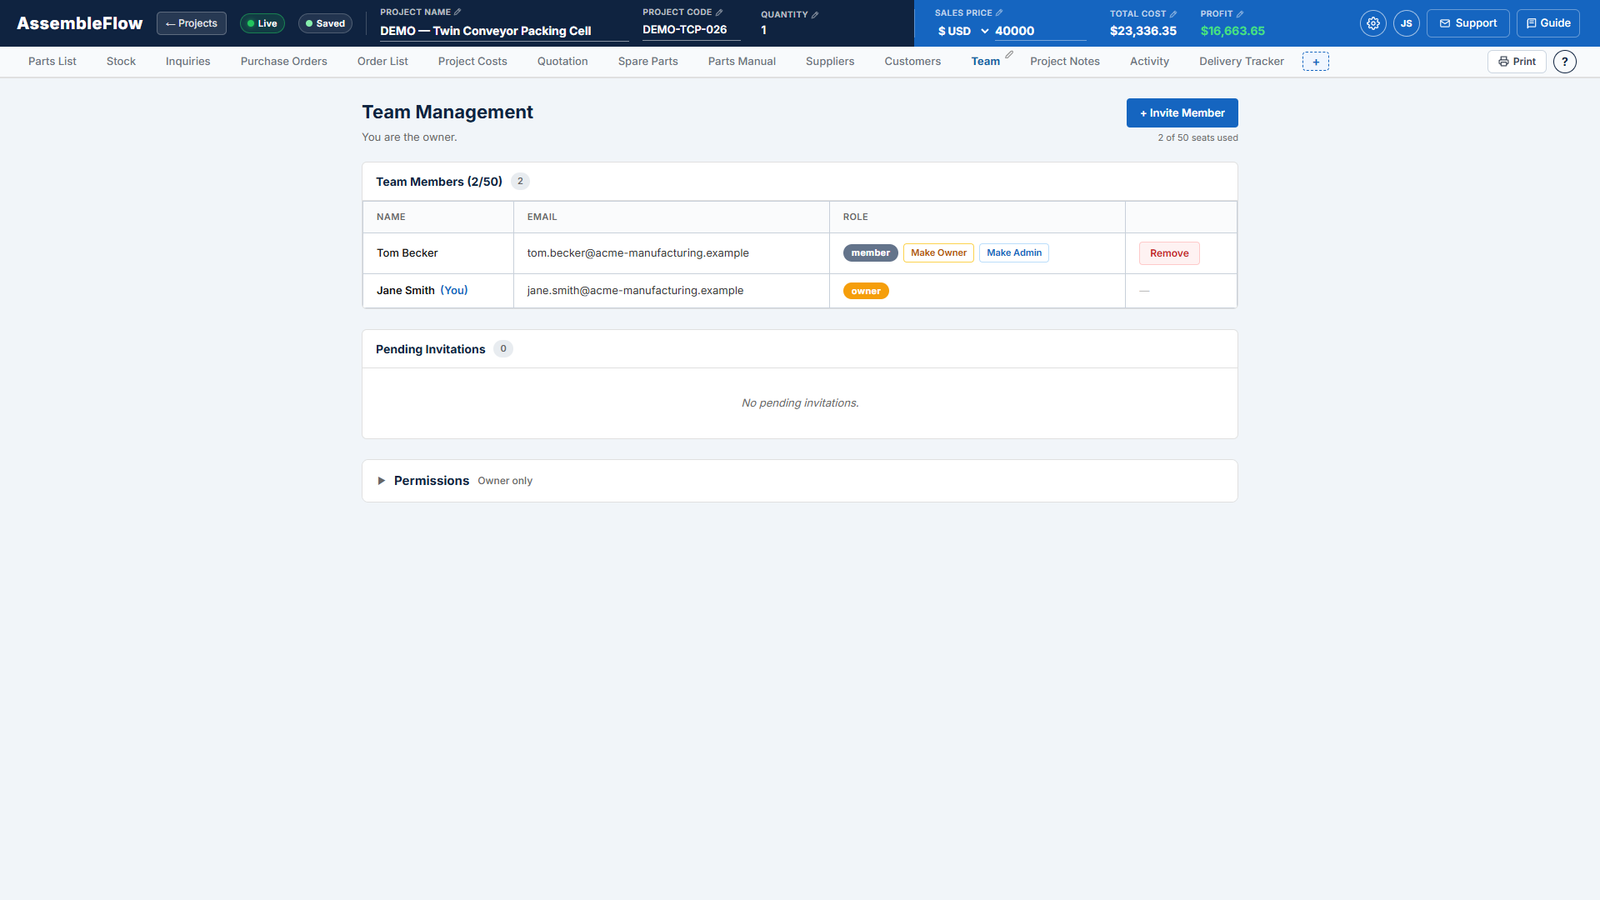Click pencil icon next to Total Cost
The image size is (1600, 900).
[x=1173, y=14]
